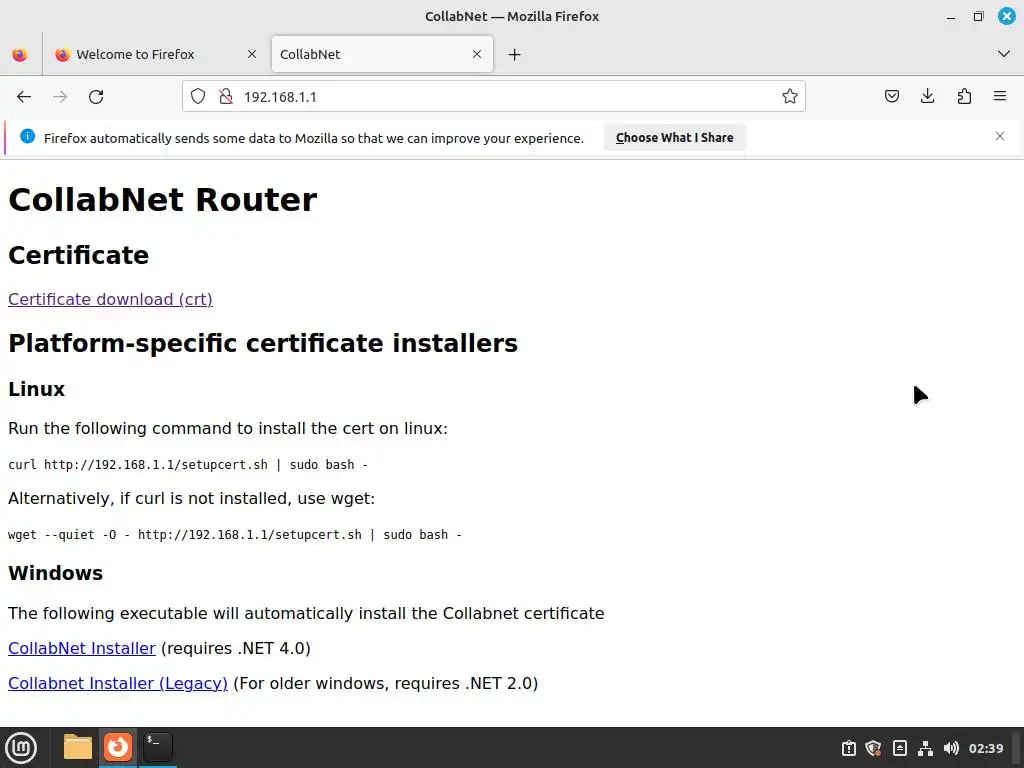Go back to the previous page

click(24, 97)
